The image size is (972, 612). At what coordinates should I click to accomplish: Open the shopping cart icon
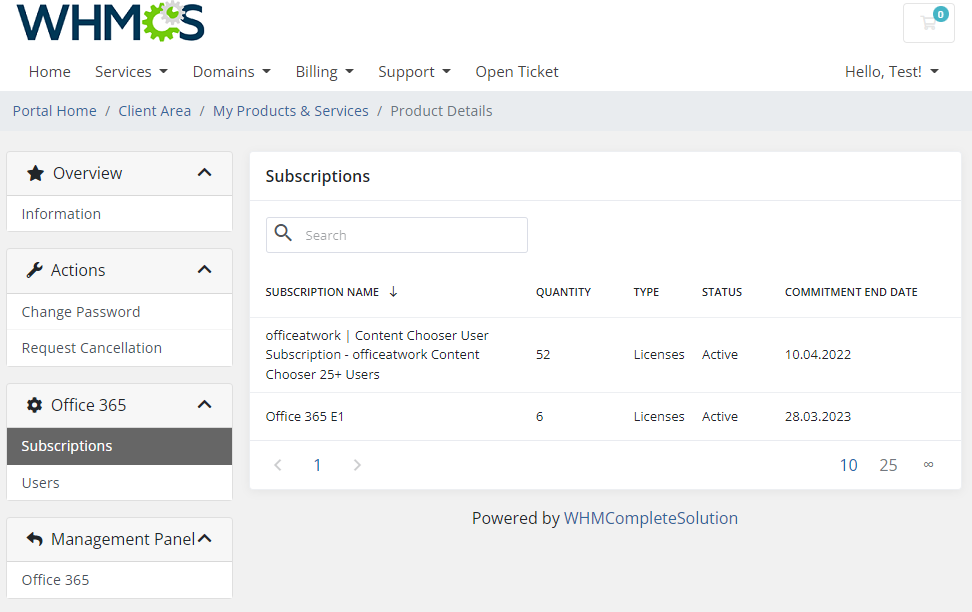[x=929, y=24]
